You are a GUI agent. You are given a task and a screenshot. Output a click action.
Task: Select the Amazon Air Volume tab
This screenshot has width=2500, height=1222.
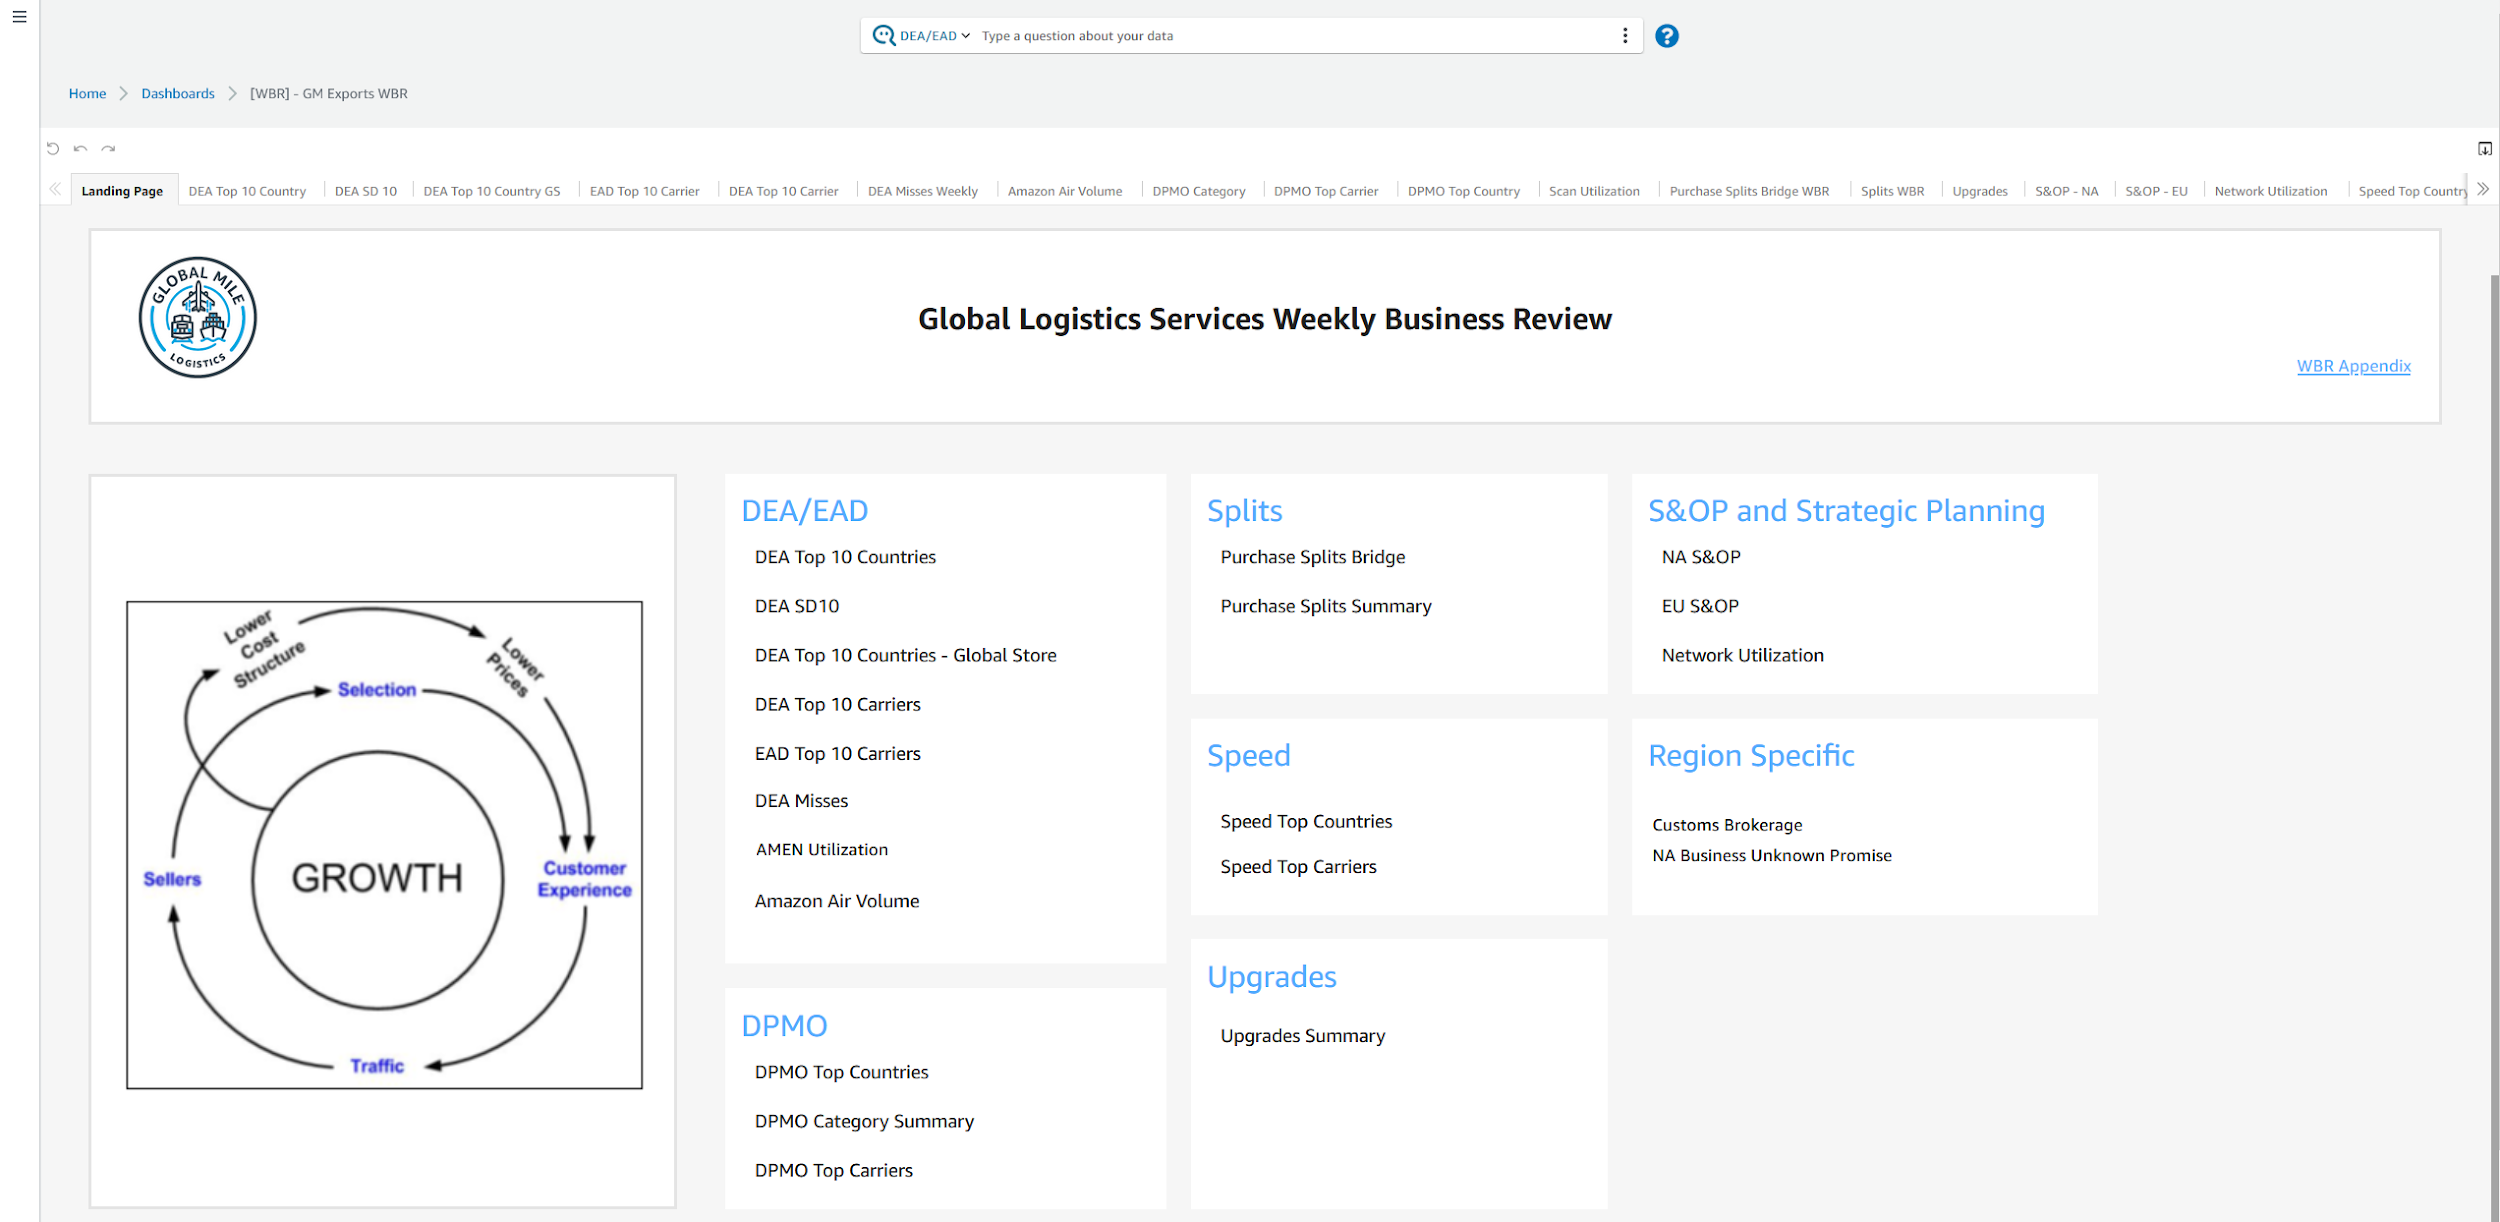(x=1065, y=190)
